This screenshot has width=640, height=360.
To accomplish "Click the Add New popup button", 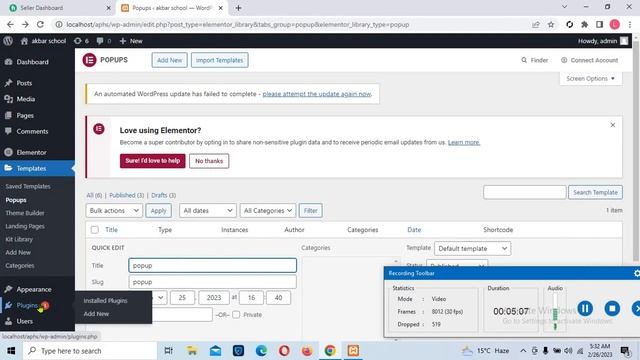I will [x=169, y=60].
